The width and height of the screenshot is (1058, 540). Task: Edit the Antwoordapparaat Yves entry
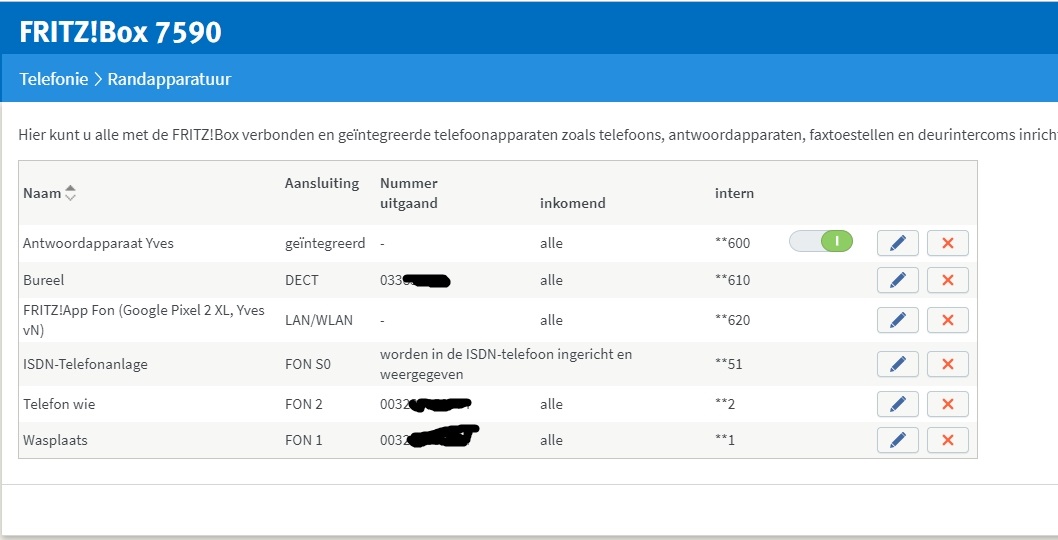click(898, 243)
